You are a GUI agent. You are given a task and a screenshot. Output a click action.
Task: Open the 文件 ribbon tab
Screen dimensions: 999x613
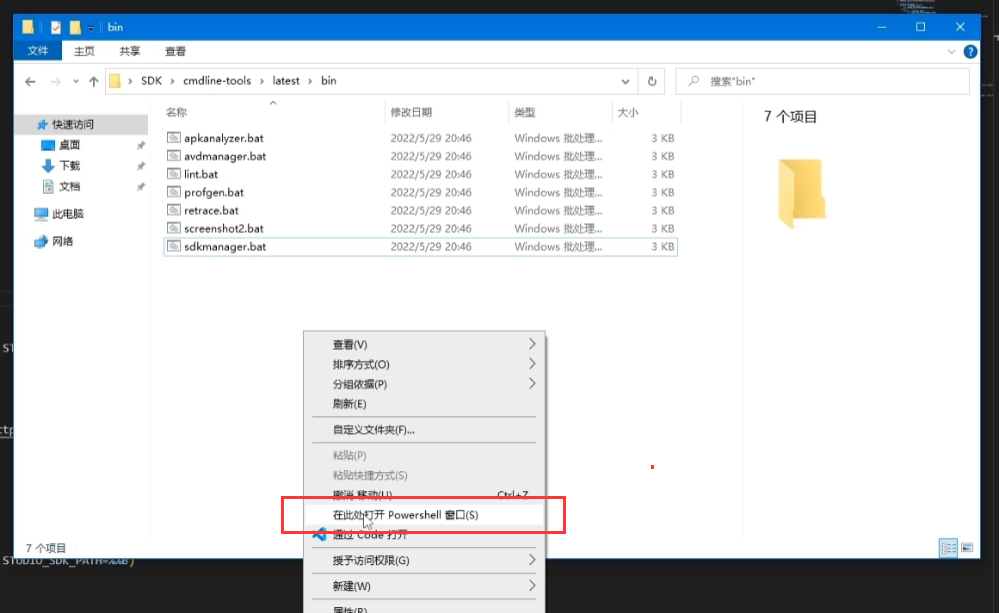[38, 51]
